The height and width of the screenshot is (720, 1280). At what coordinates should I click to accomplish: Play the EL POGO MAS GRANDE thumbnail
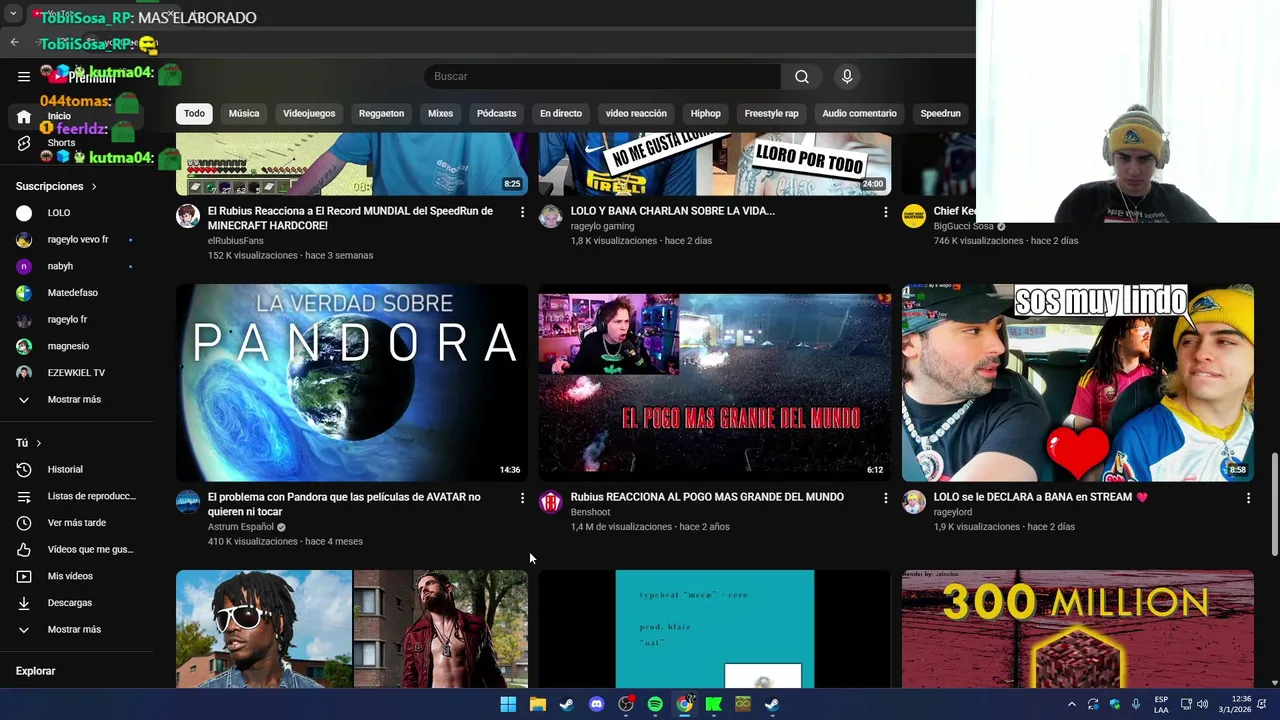(x=715, y=383)
